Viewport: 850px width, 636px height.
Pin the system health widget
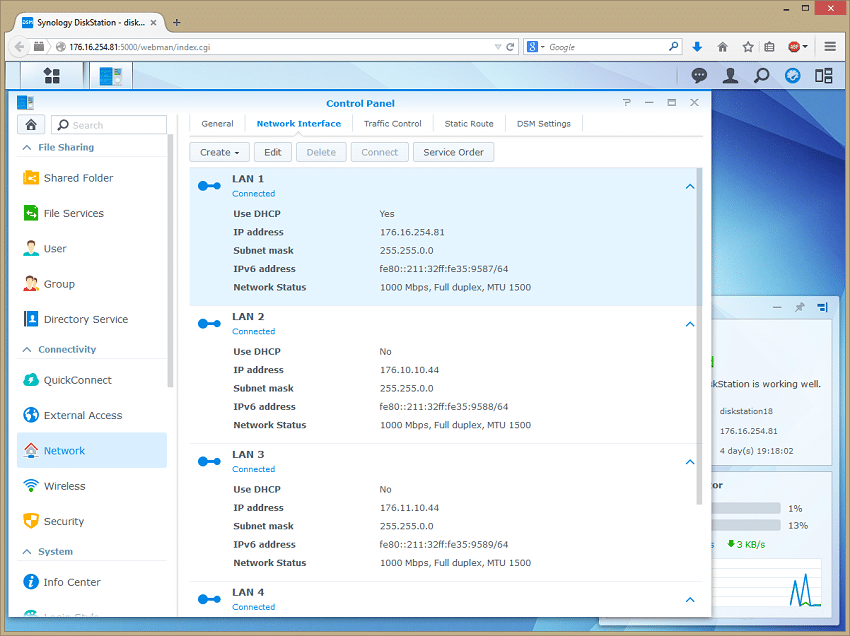(x=800, y=307)
